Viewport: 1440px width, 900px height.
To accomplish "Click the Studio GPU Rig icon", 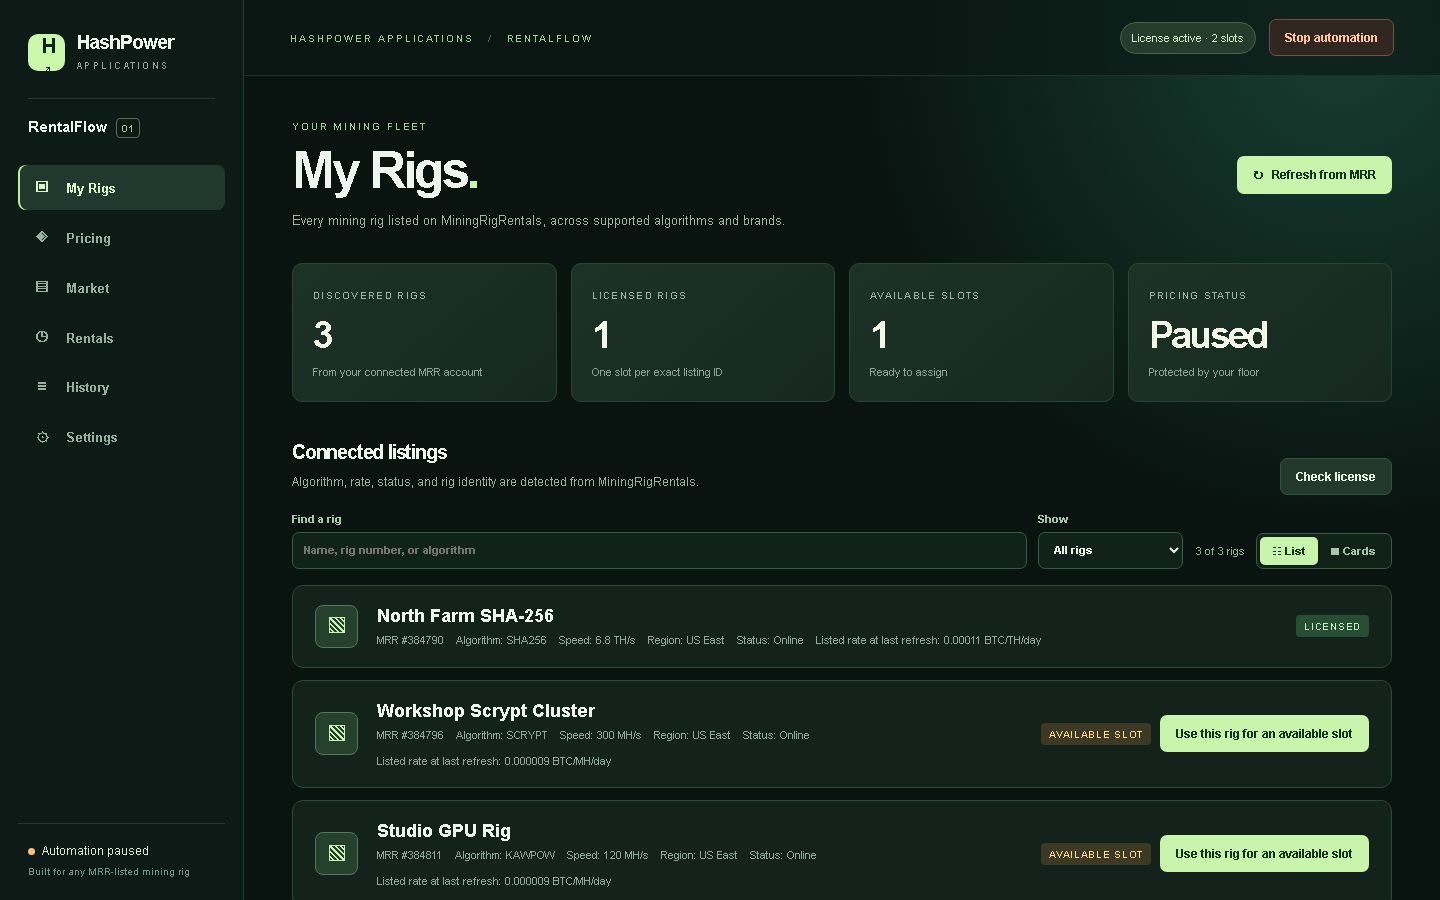I will (337, 853).
